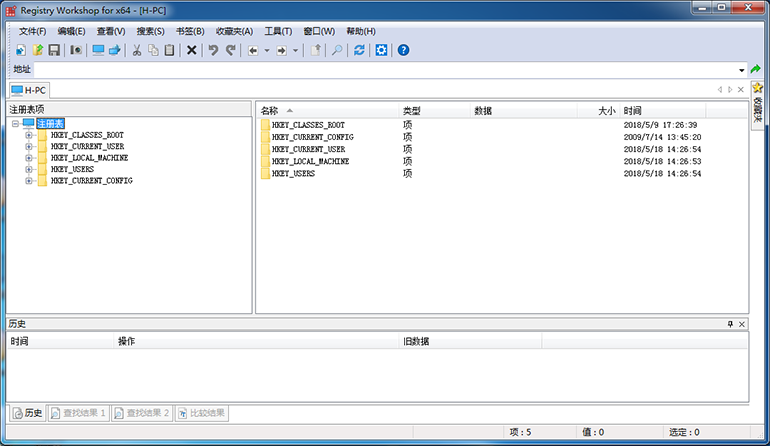Open the 窗口(W) menu
This screenshot has width=770, height=446.
(x=319, y=31)
